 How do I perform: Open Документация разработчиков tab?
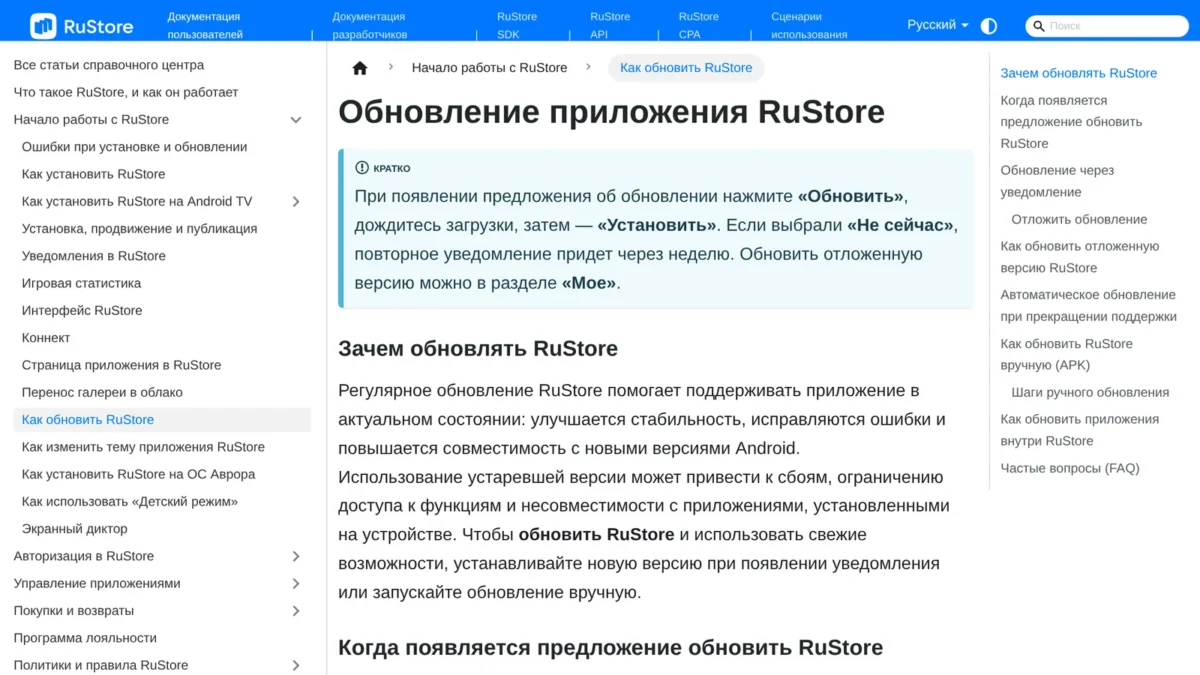click(370, 25)
